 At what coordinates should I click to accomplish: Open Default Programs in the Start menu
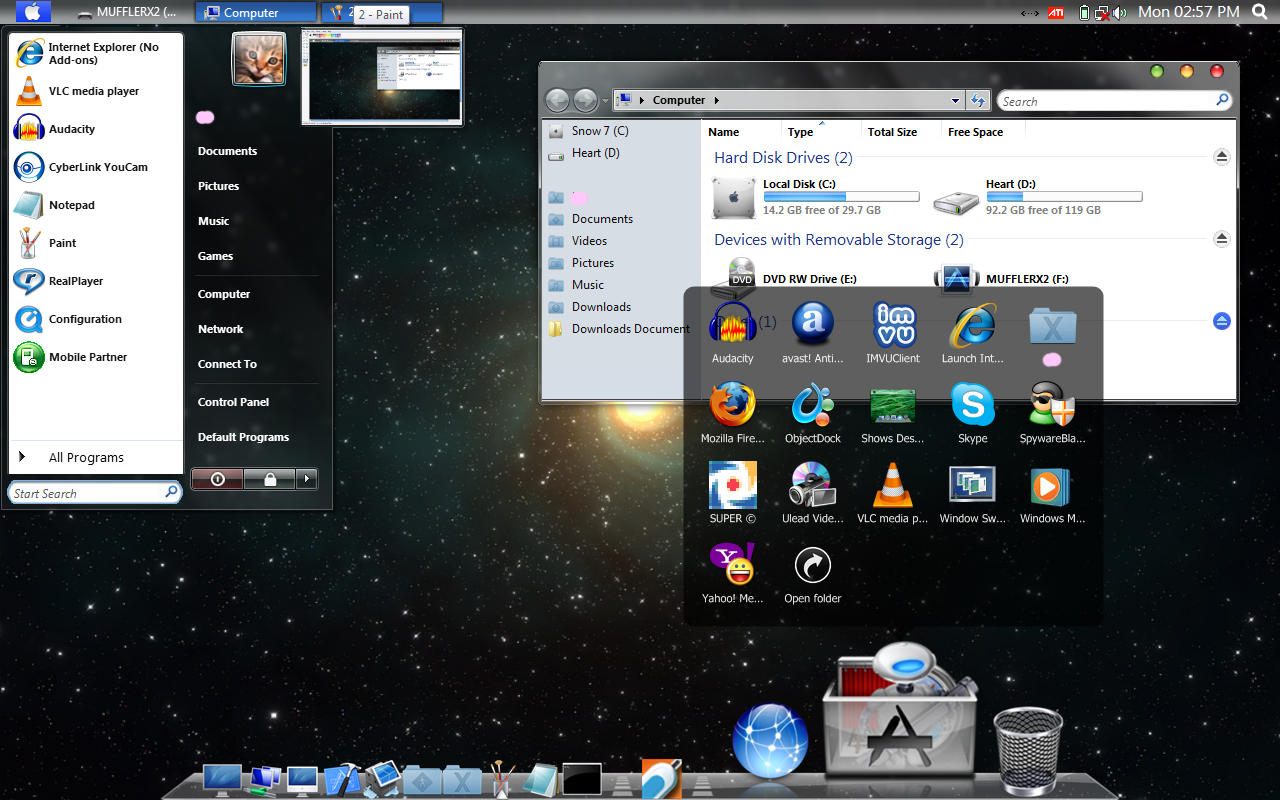(243, 437)
